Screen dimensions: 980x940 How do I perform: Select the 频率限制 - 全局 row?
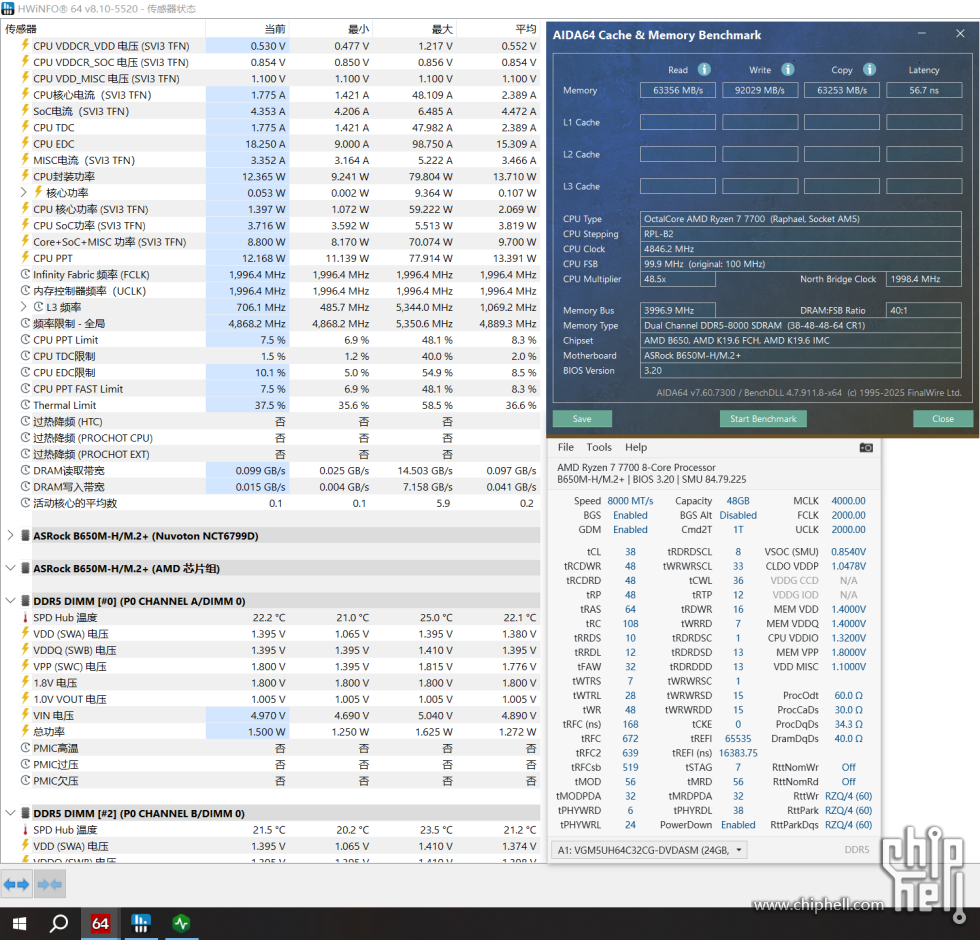pyautogui.click(x=271, y=323)
